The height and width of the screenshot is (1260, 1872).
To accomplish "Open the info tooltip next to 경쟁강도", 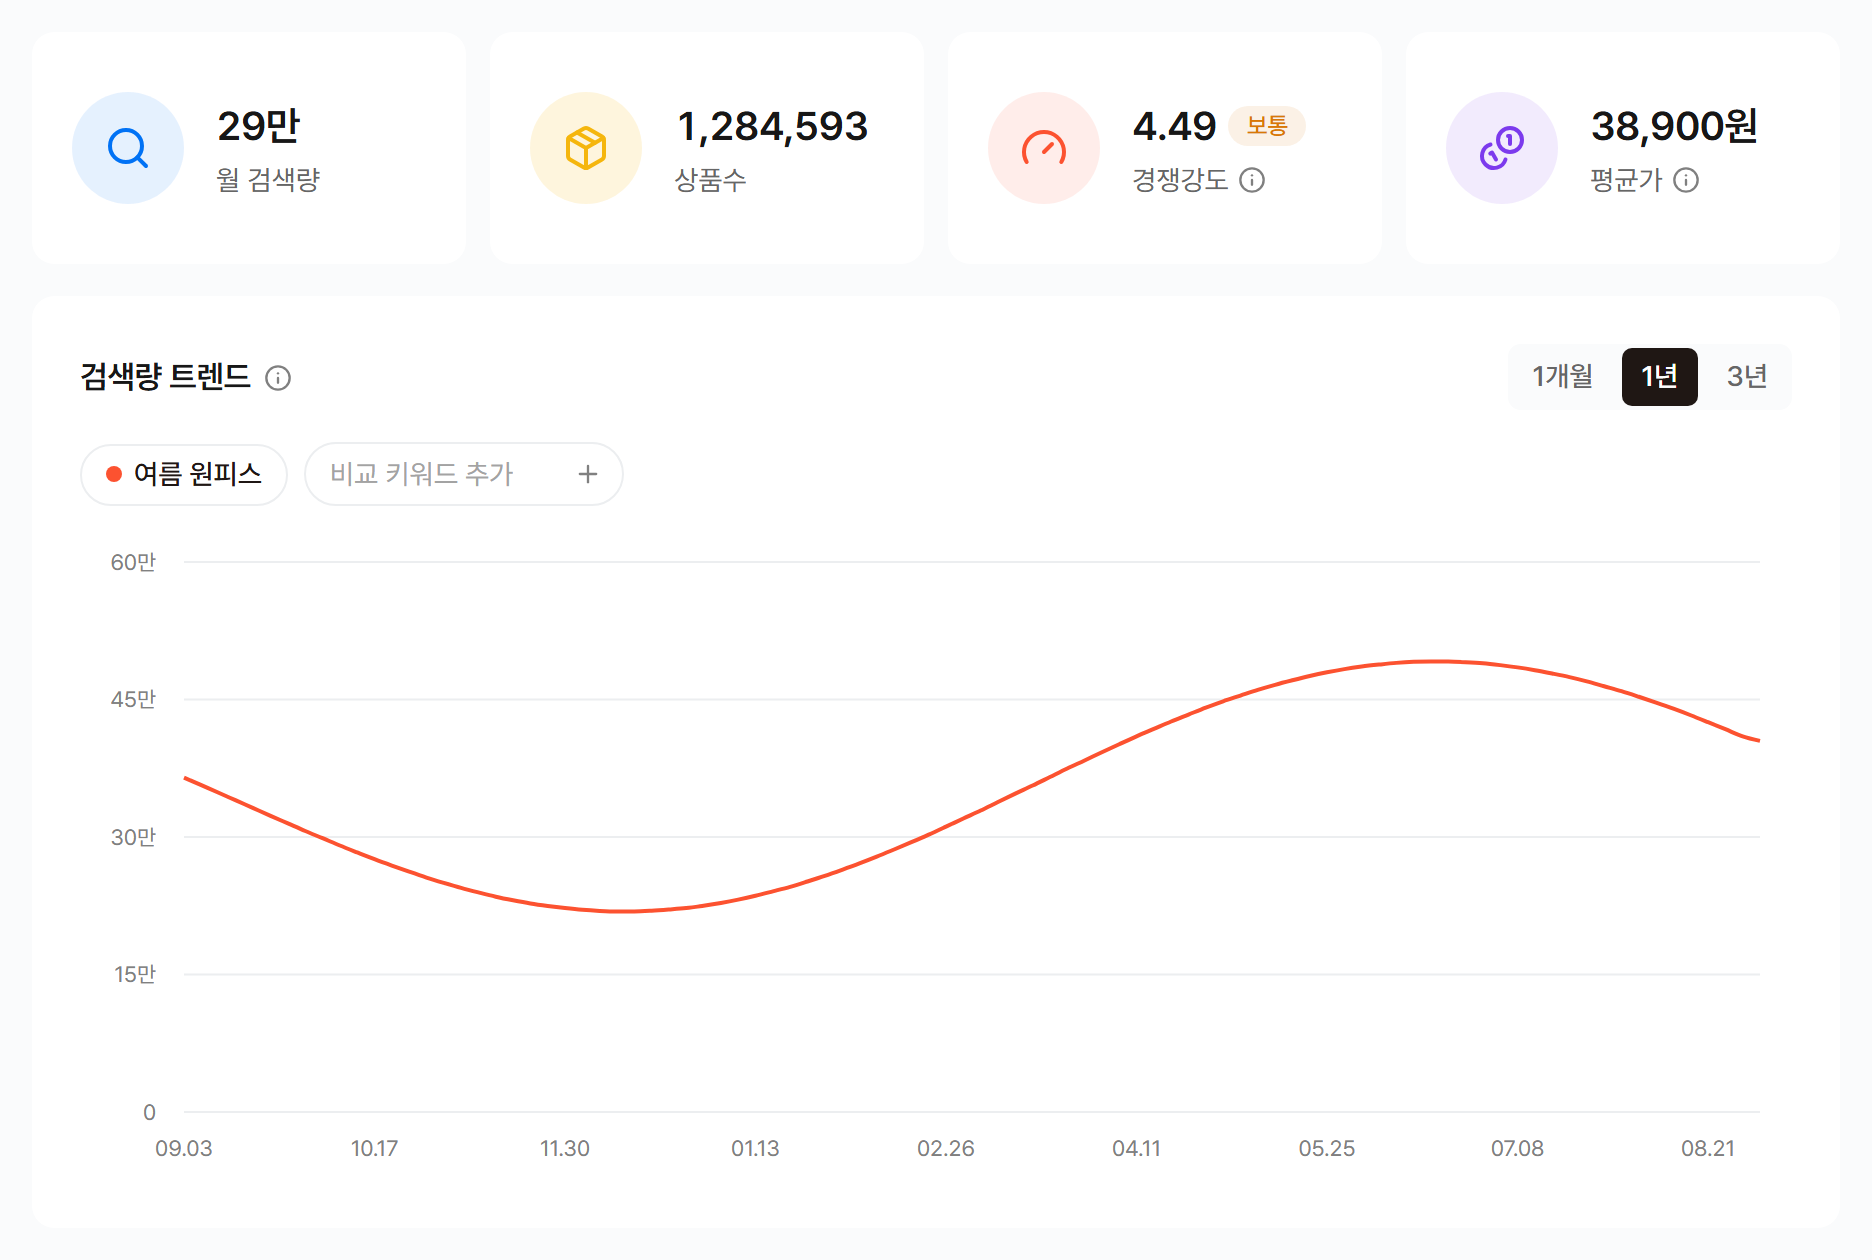I will click(1252, 180).
